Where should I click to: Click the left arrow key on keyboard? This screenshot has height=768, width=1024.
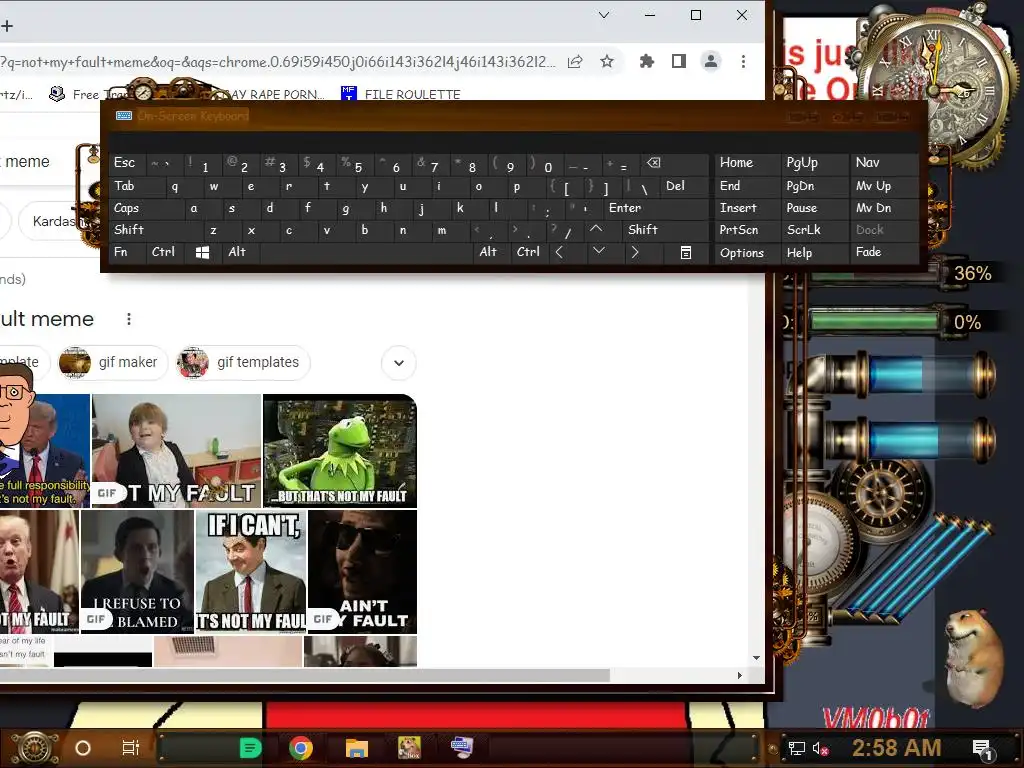[x=560, y=252]
